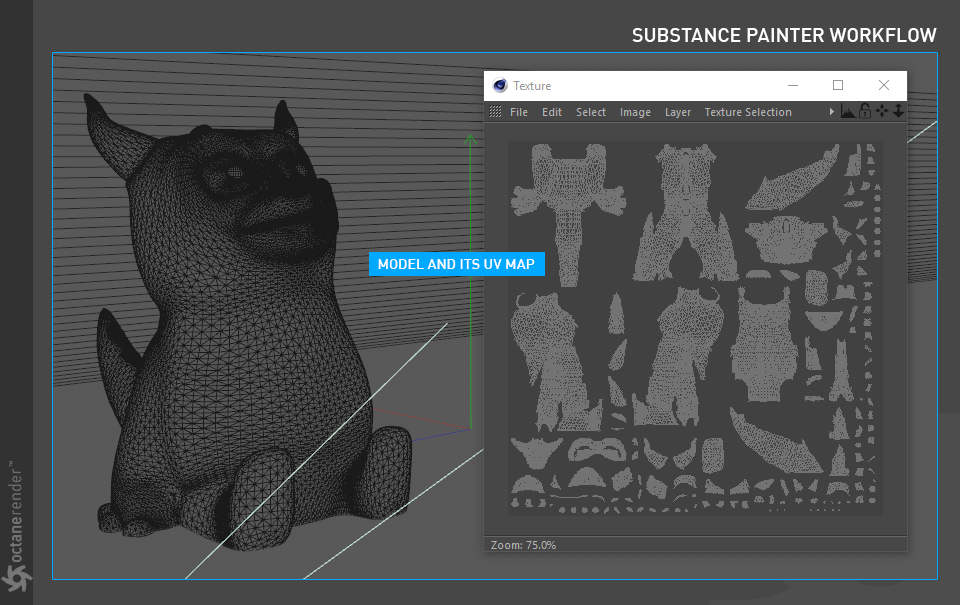Click the Zoom 75.0% status field
The height and width of the screenshot is (605, 960).
tap(523, 545)
